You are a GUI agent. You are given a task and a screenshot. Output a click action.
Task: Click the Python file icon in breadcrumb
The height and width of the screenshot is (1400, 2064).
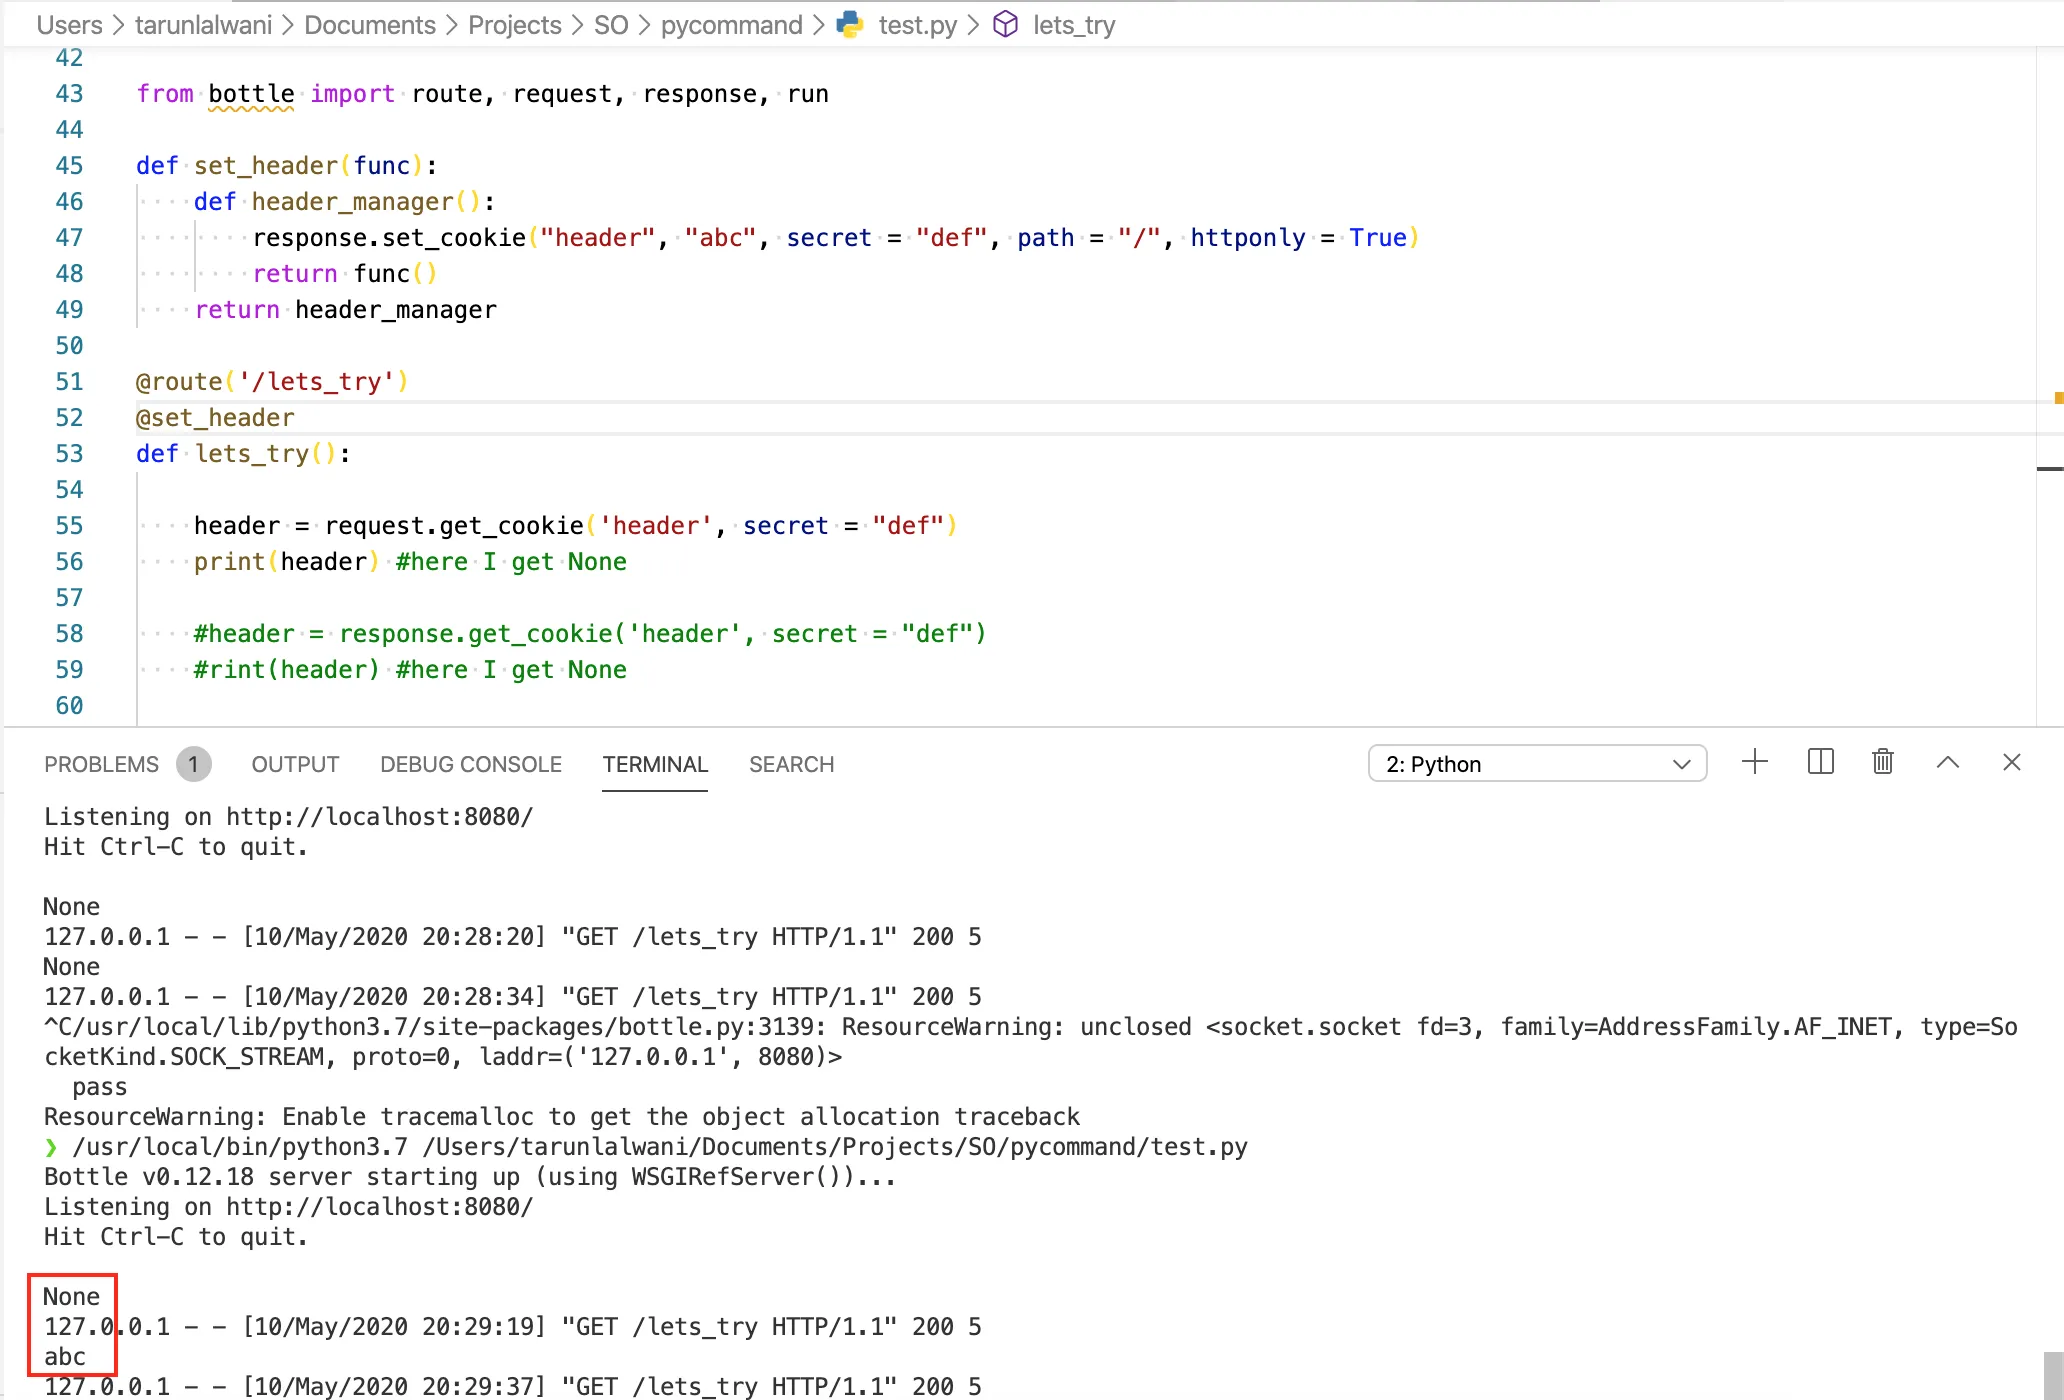tap(850, 25)
